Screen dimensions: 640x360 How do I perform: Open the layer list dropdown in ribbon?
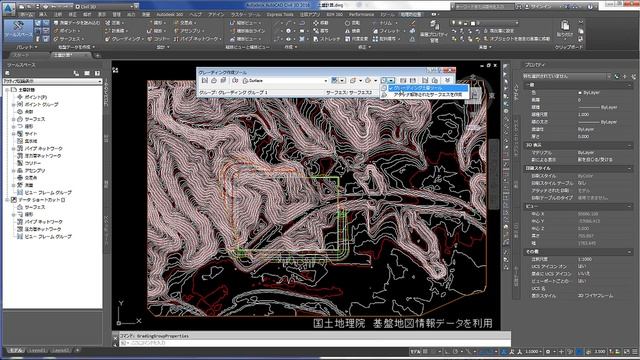point(485,23)
